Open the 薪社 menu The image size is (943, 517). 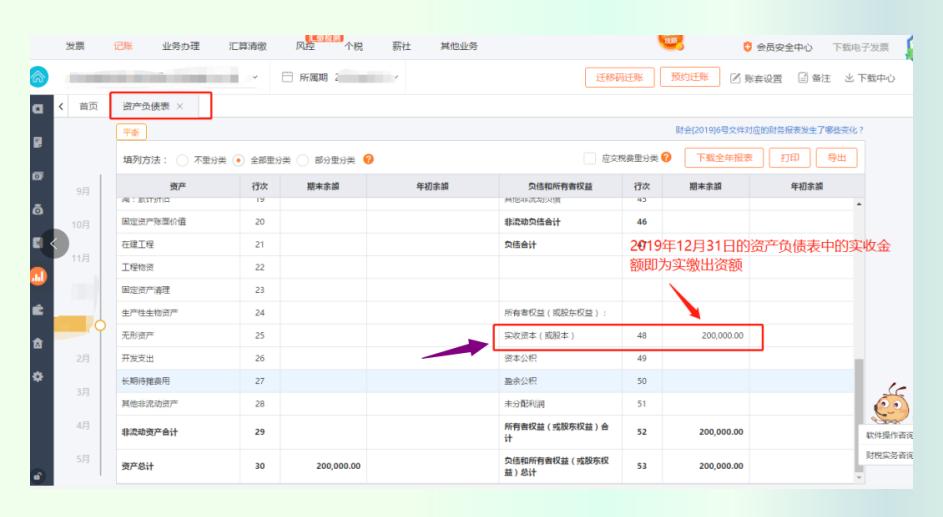tap(401, 46)
